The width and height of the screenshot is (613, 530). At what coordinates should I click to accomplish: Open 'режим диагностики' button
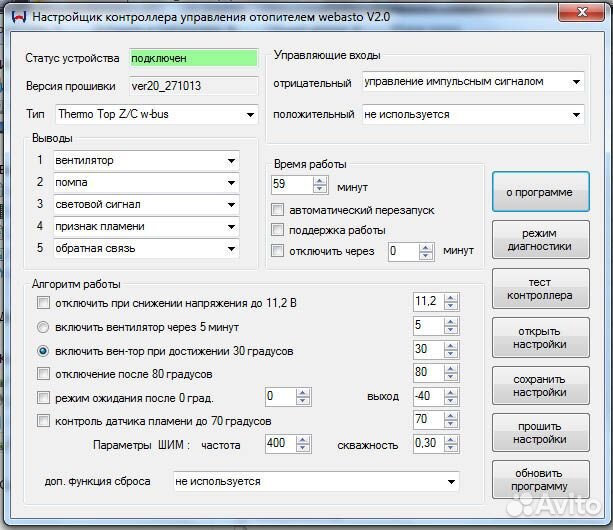point(540,240)
